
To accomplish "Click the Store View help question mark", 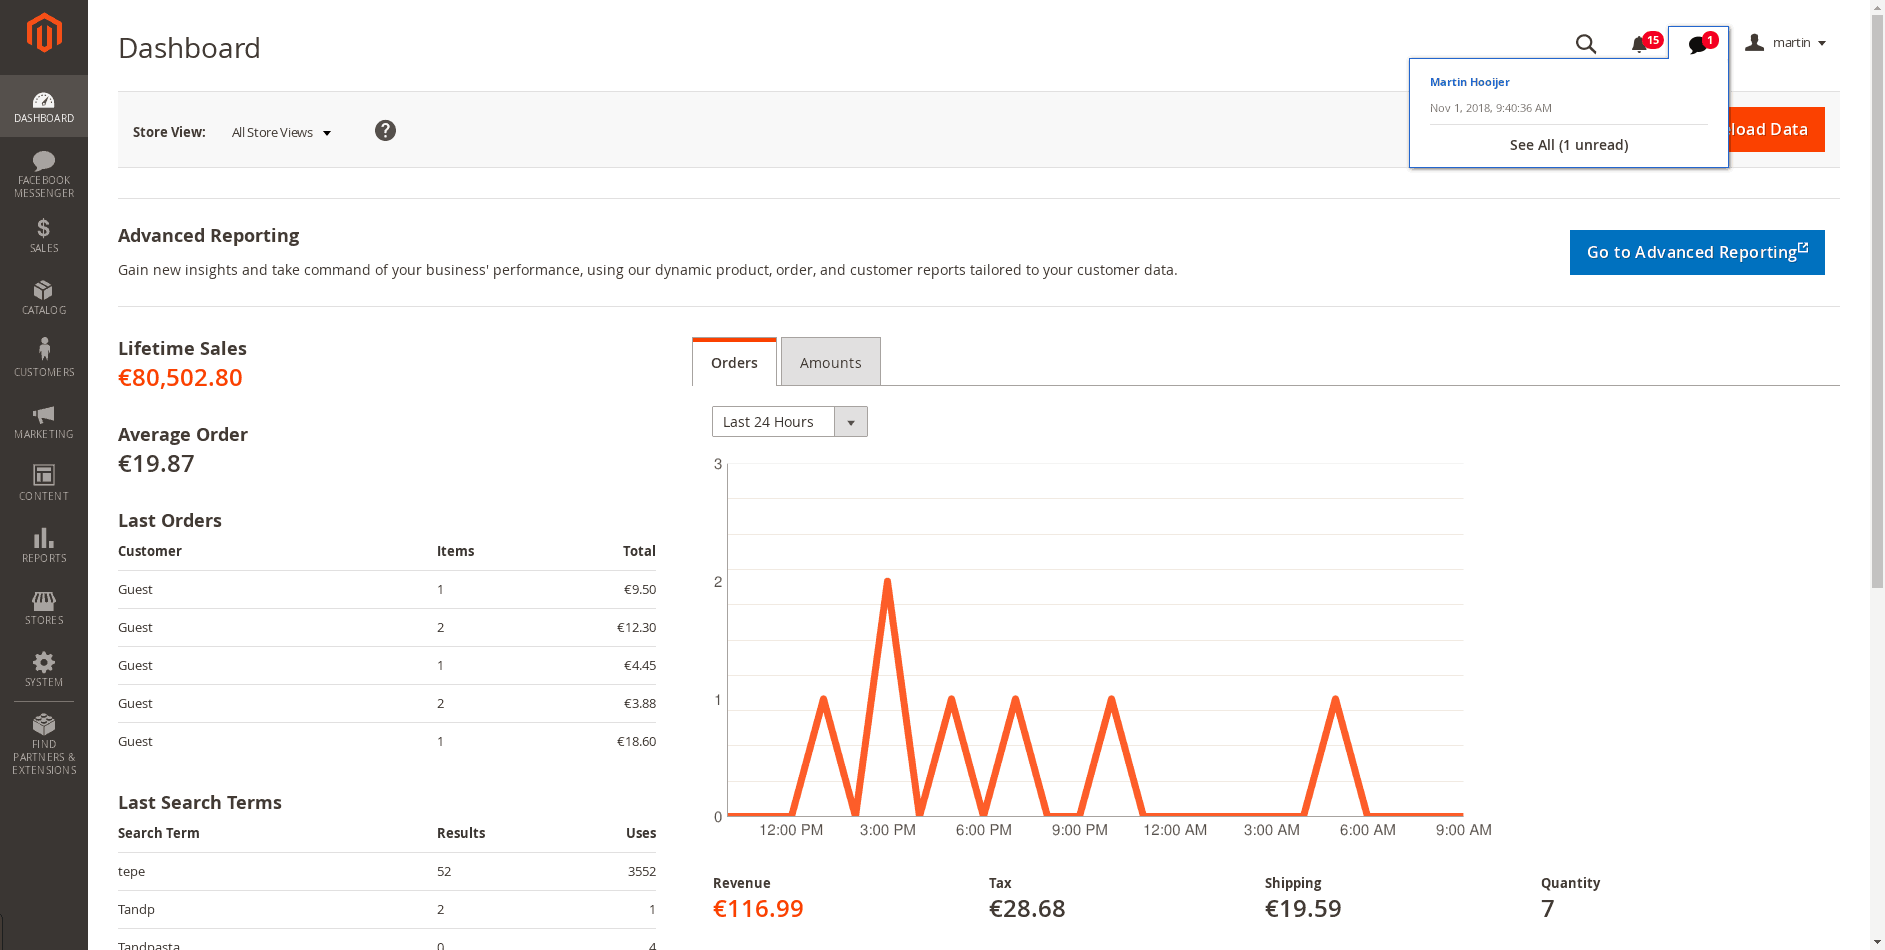I will (x=385, y=131).
